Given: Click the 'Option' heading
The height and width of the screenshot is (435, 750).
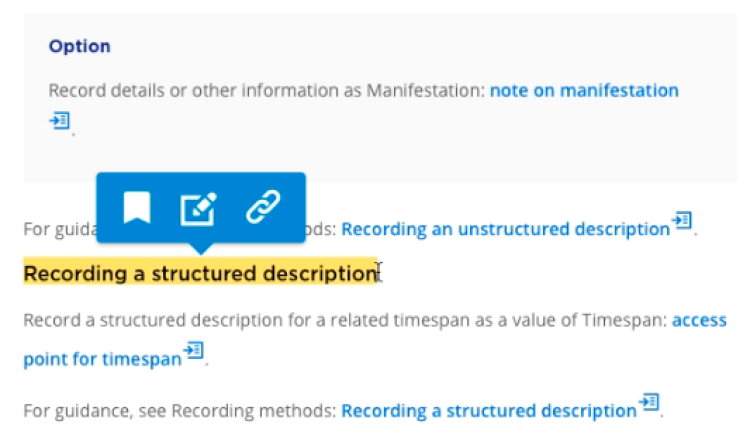Looking at the screenshot, I should point(80,46).
